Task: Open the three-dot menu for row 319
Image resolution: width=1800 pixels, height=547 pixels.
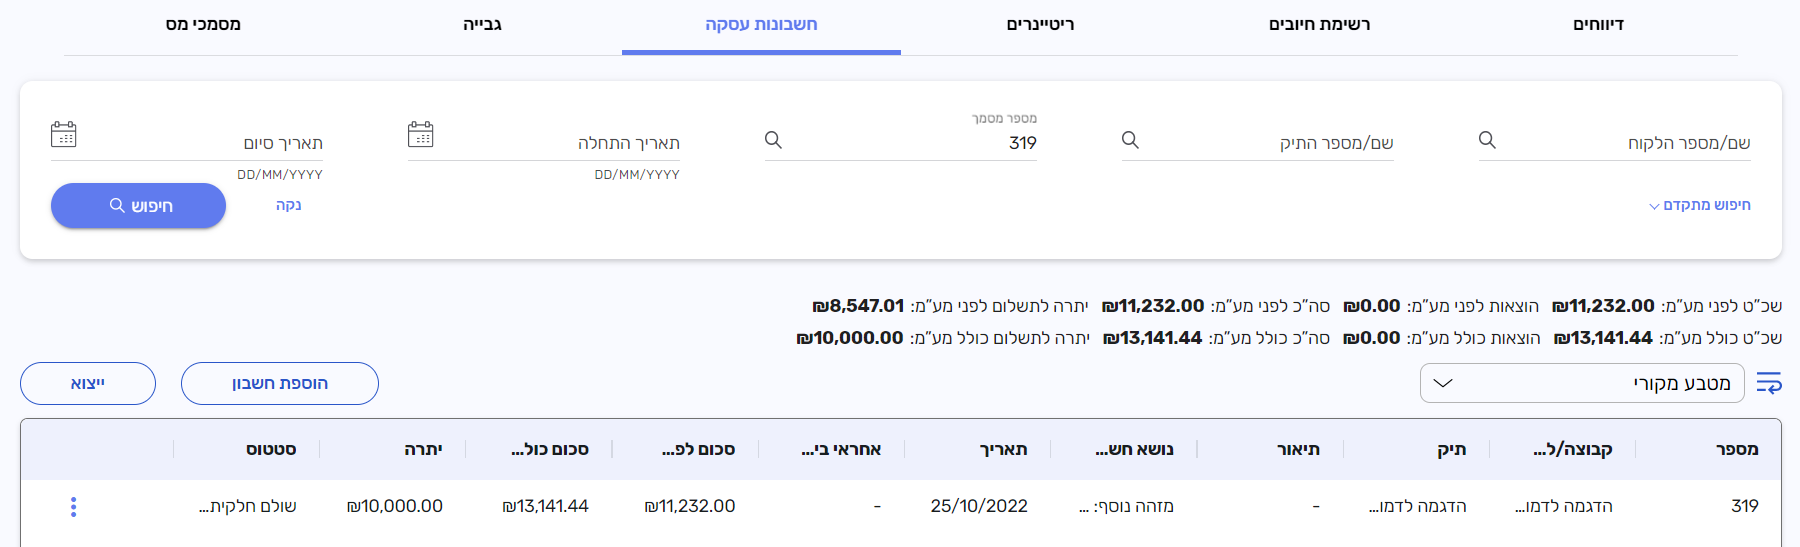Action: 73,507
